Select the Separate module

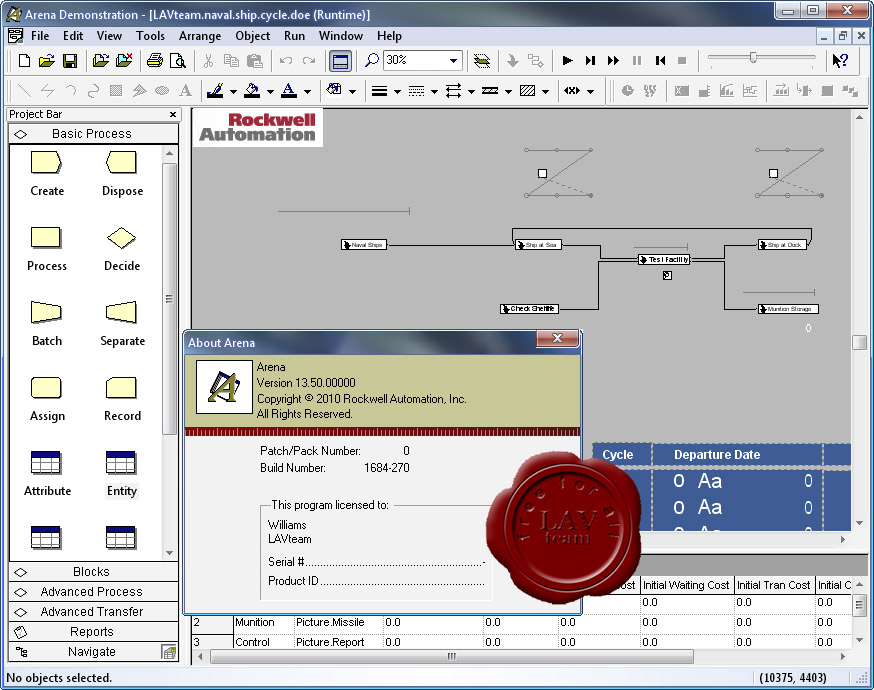pos(122,323)
